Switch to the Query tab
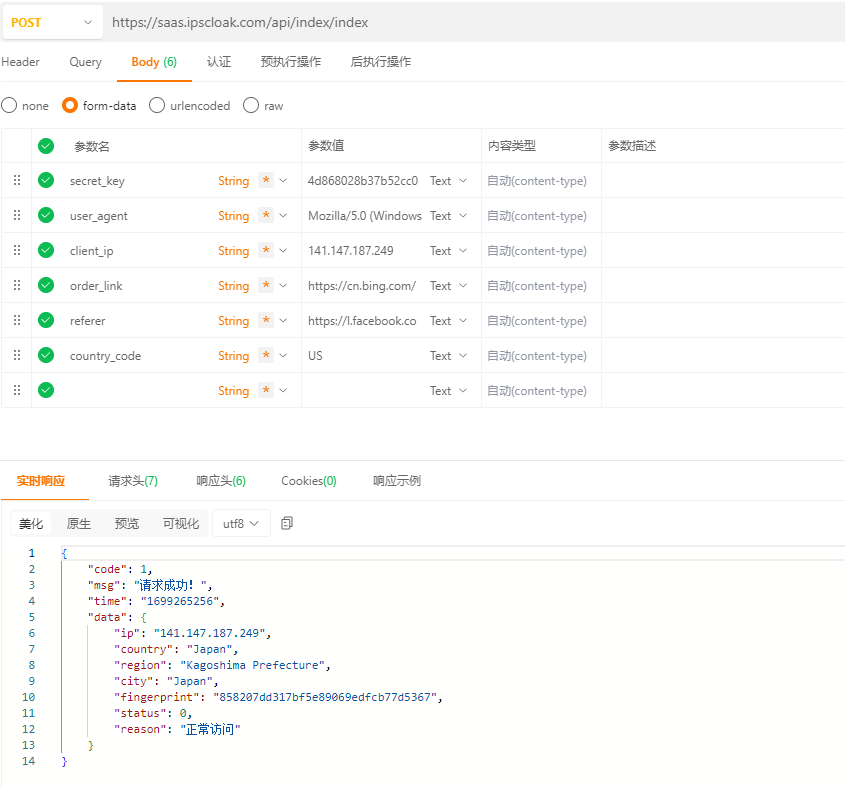Screen dimensions: 845x789 85,62
